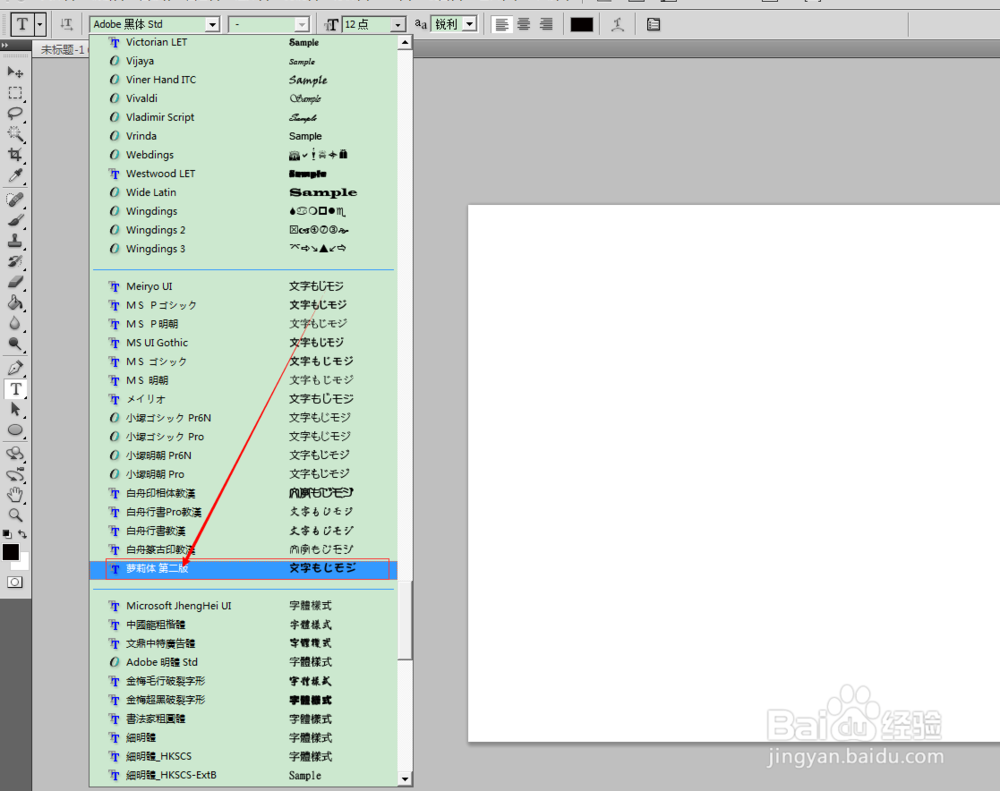The height and width of the screenshot is (791, 1000).
Task: Choose the 細明體_HKSCS-ExtB font
Action: pos(244,775)
